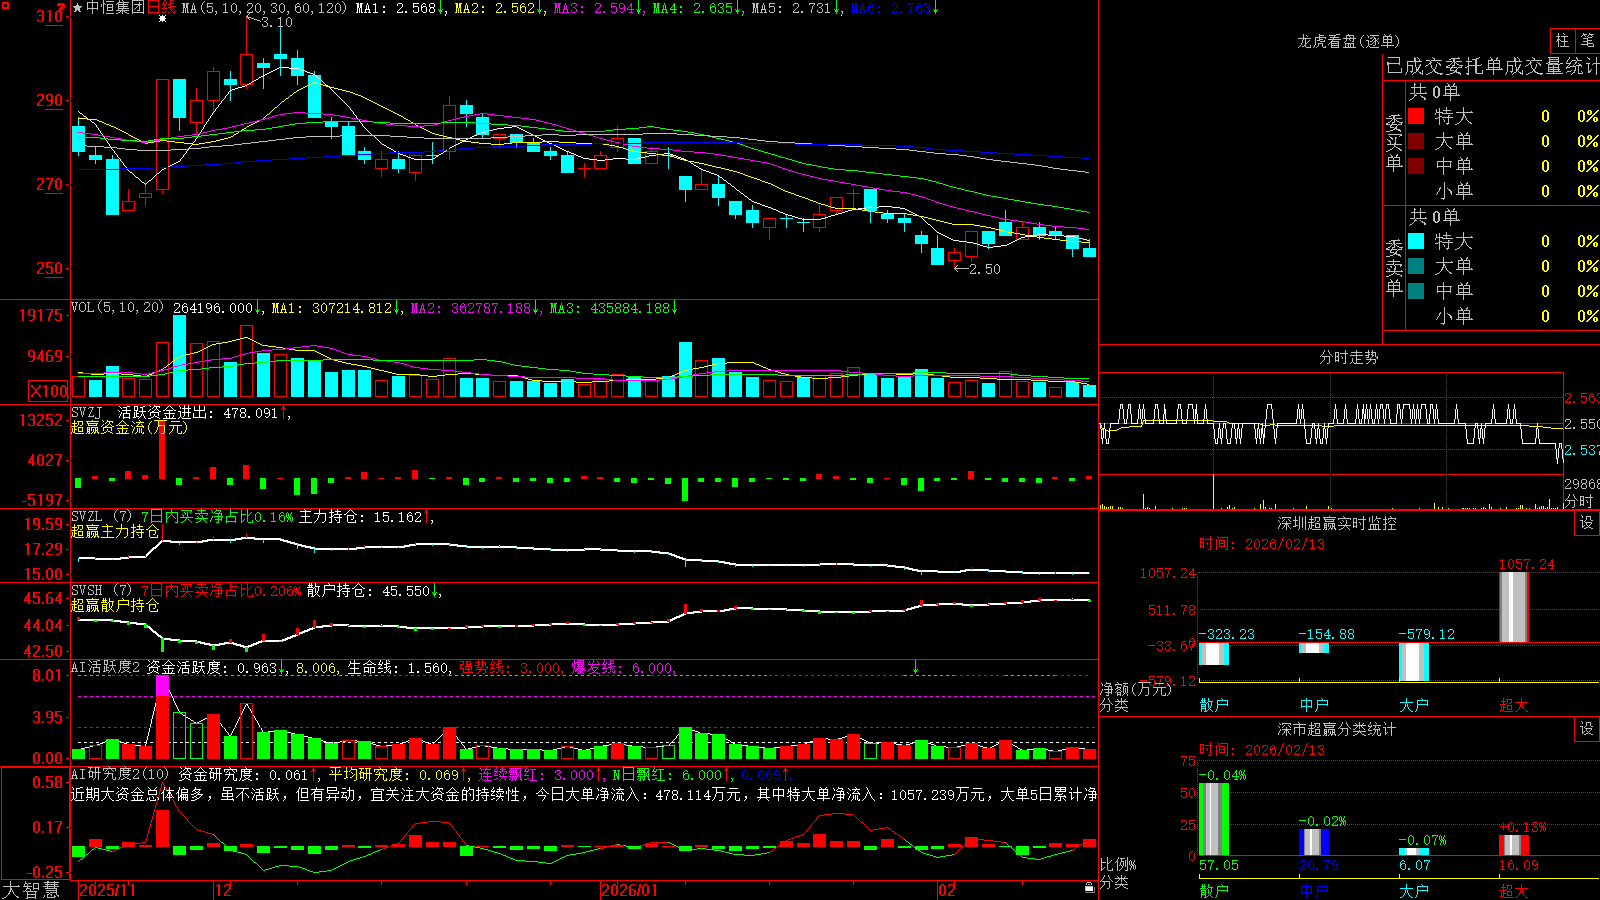Open the 日线 period selector
Viewport: 1600px width, 900px height.
[x=161, y=8]
